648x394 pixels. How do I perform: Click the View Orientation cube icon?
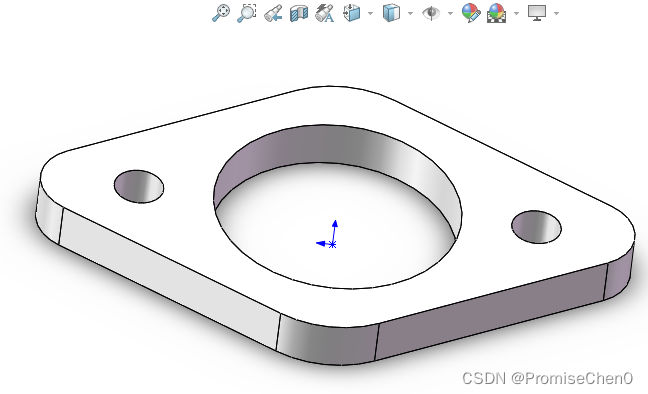pos(352,13)
